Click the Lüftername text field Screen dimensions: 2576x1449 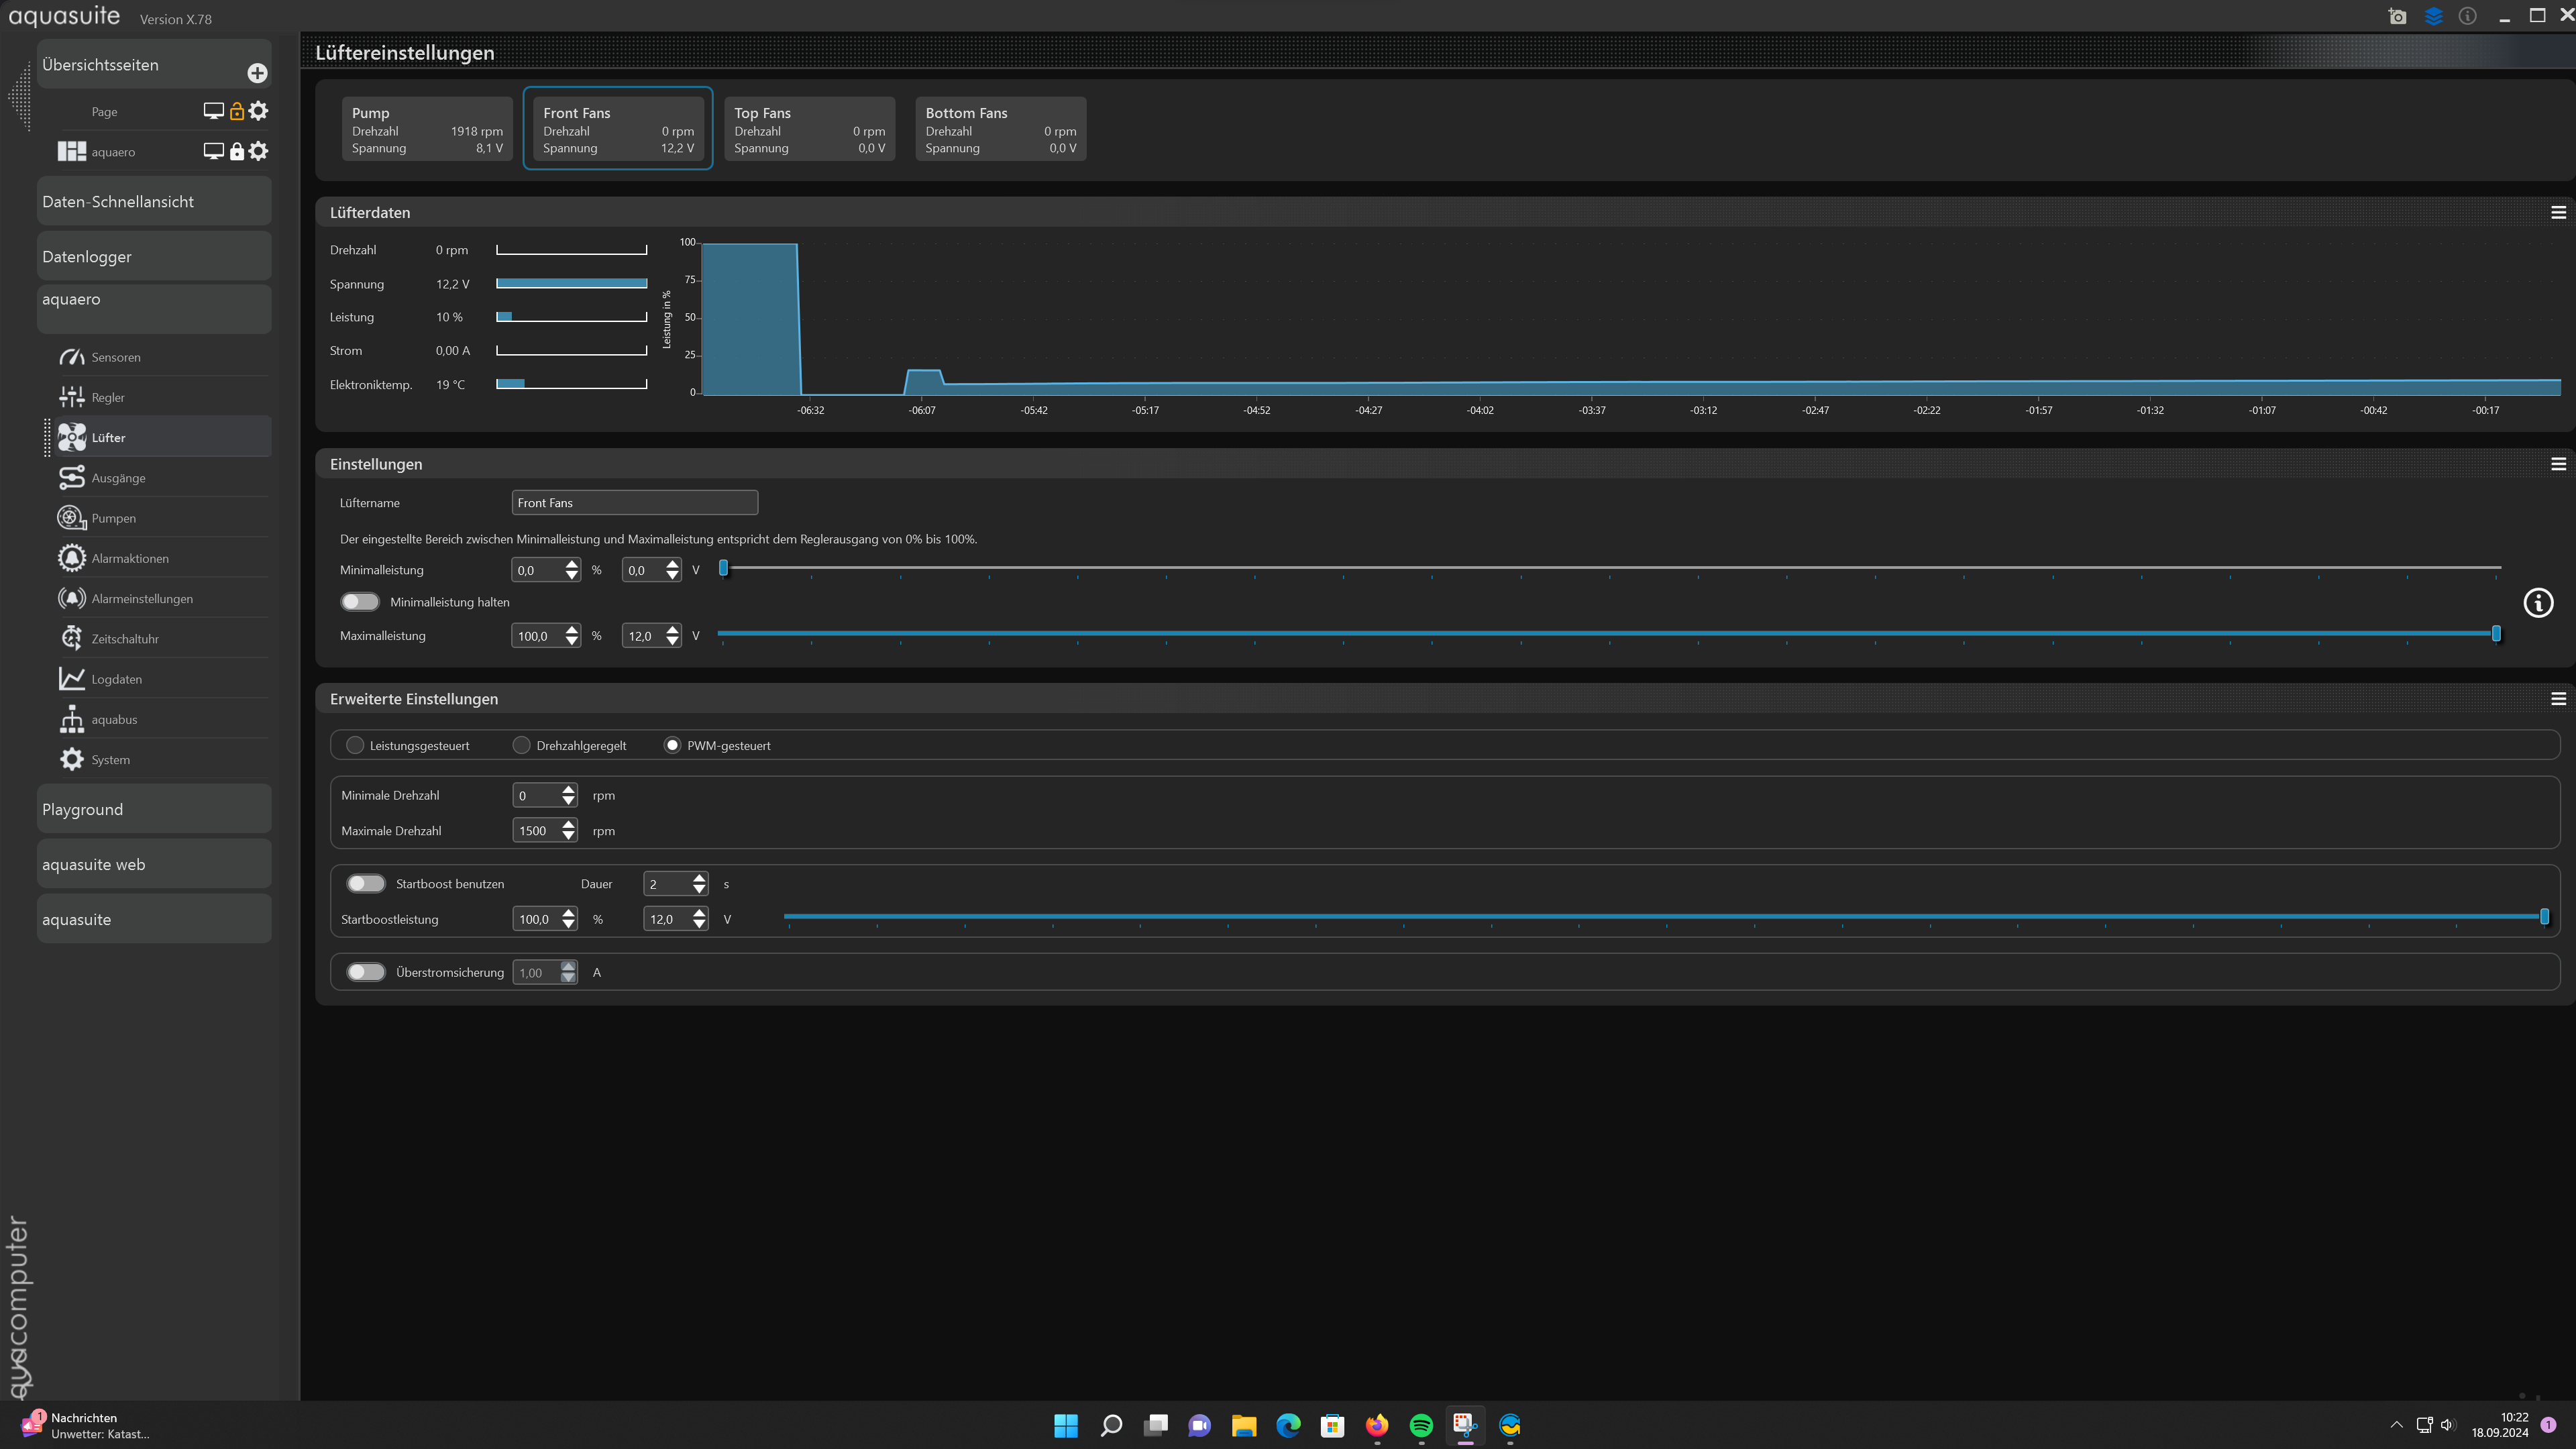coord(634,503)
